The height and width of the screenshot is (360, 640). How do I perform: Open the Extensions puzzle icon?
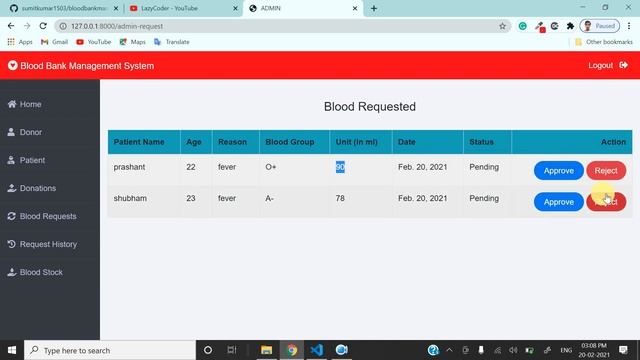(x=570, y=26)
